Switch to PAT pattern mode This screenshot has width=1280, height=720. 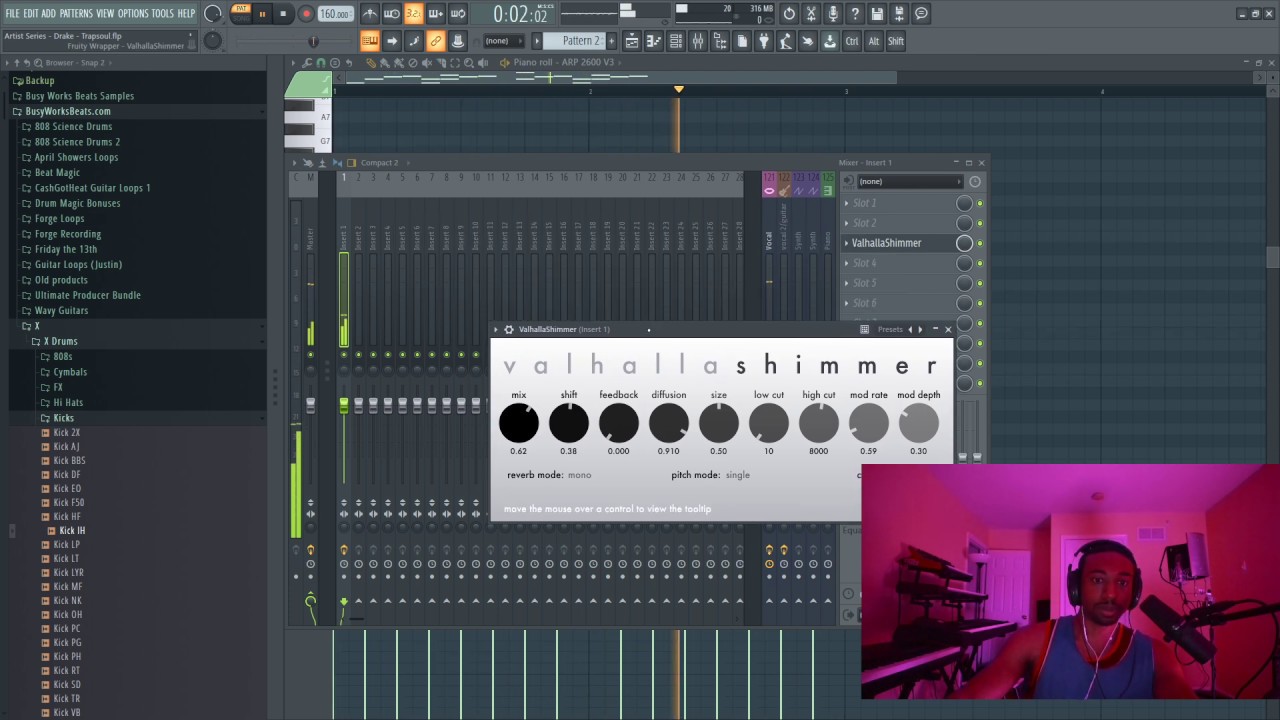[x=241, y=9]
